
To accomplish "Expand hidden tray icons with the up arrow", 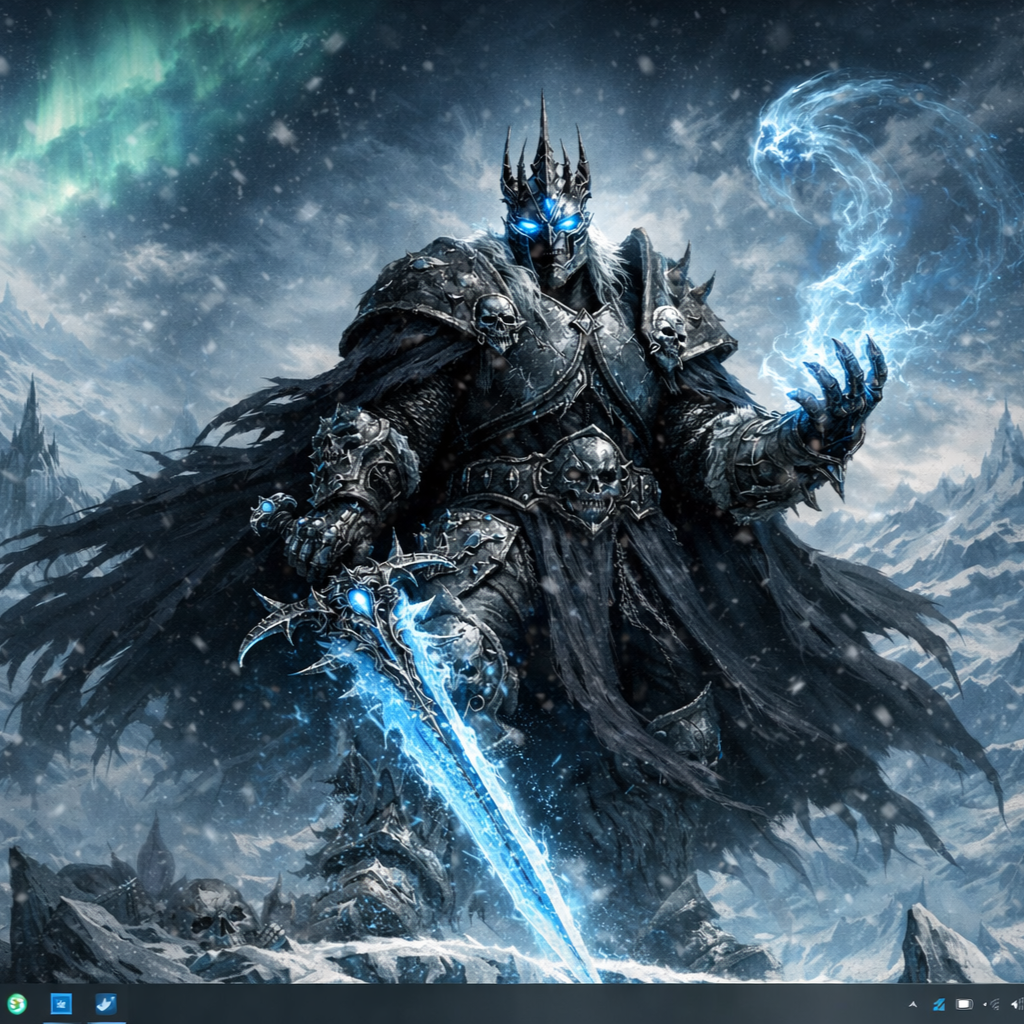I will point(913,1004).
